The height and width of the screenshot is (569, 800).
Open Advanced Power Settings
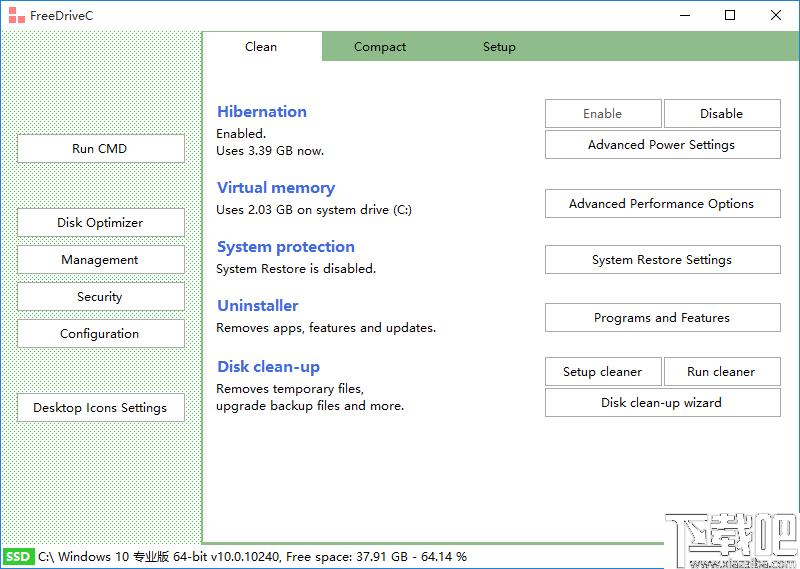[x=663, y=144]
